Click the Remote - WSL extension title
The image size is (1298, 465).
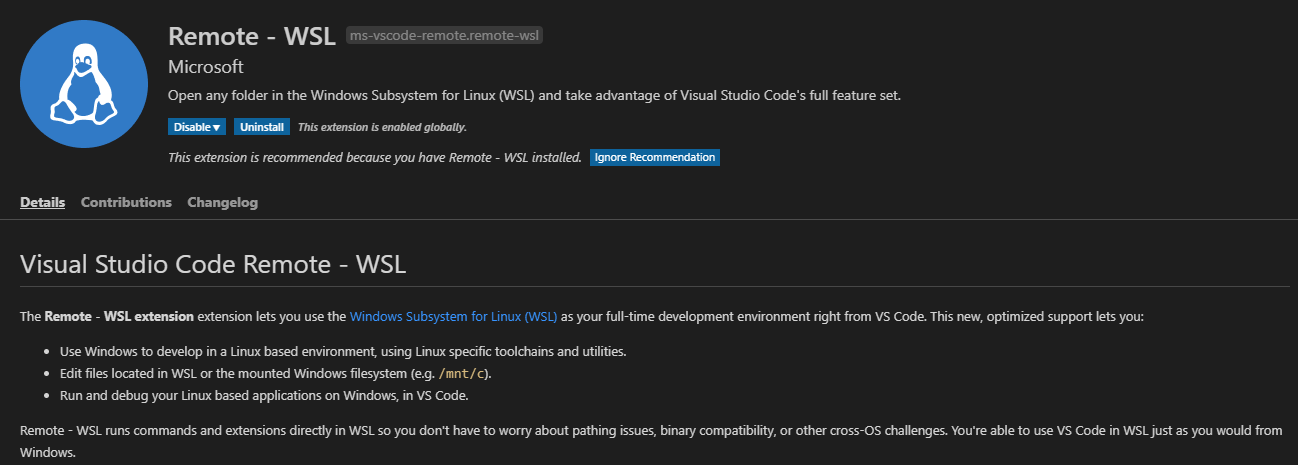coord(251,35)
